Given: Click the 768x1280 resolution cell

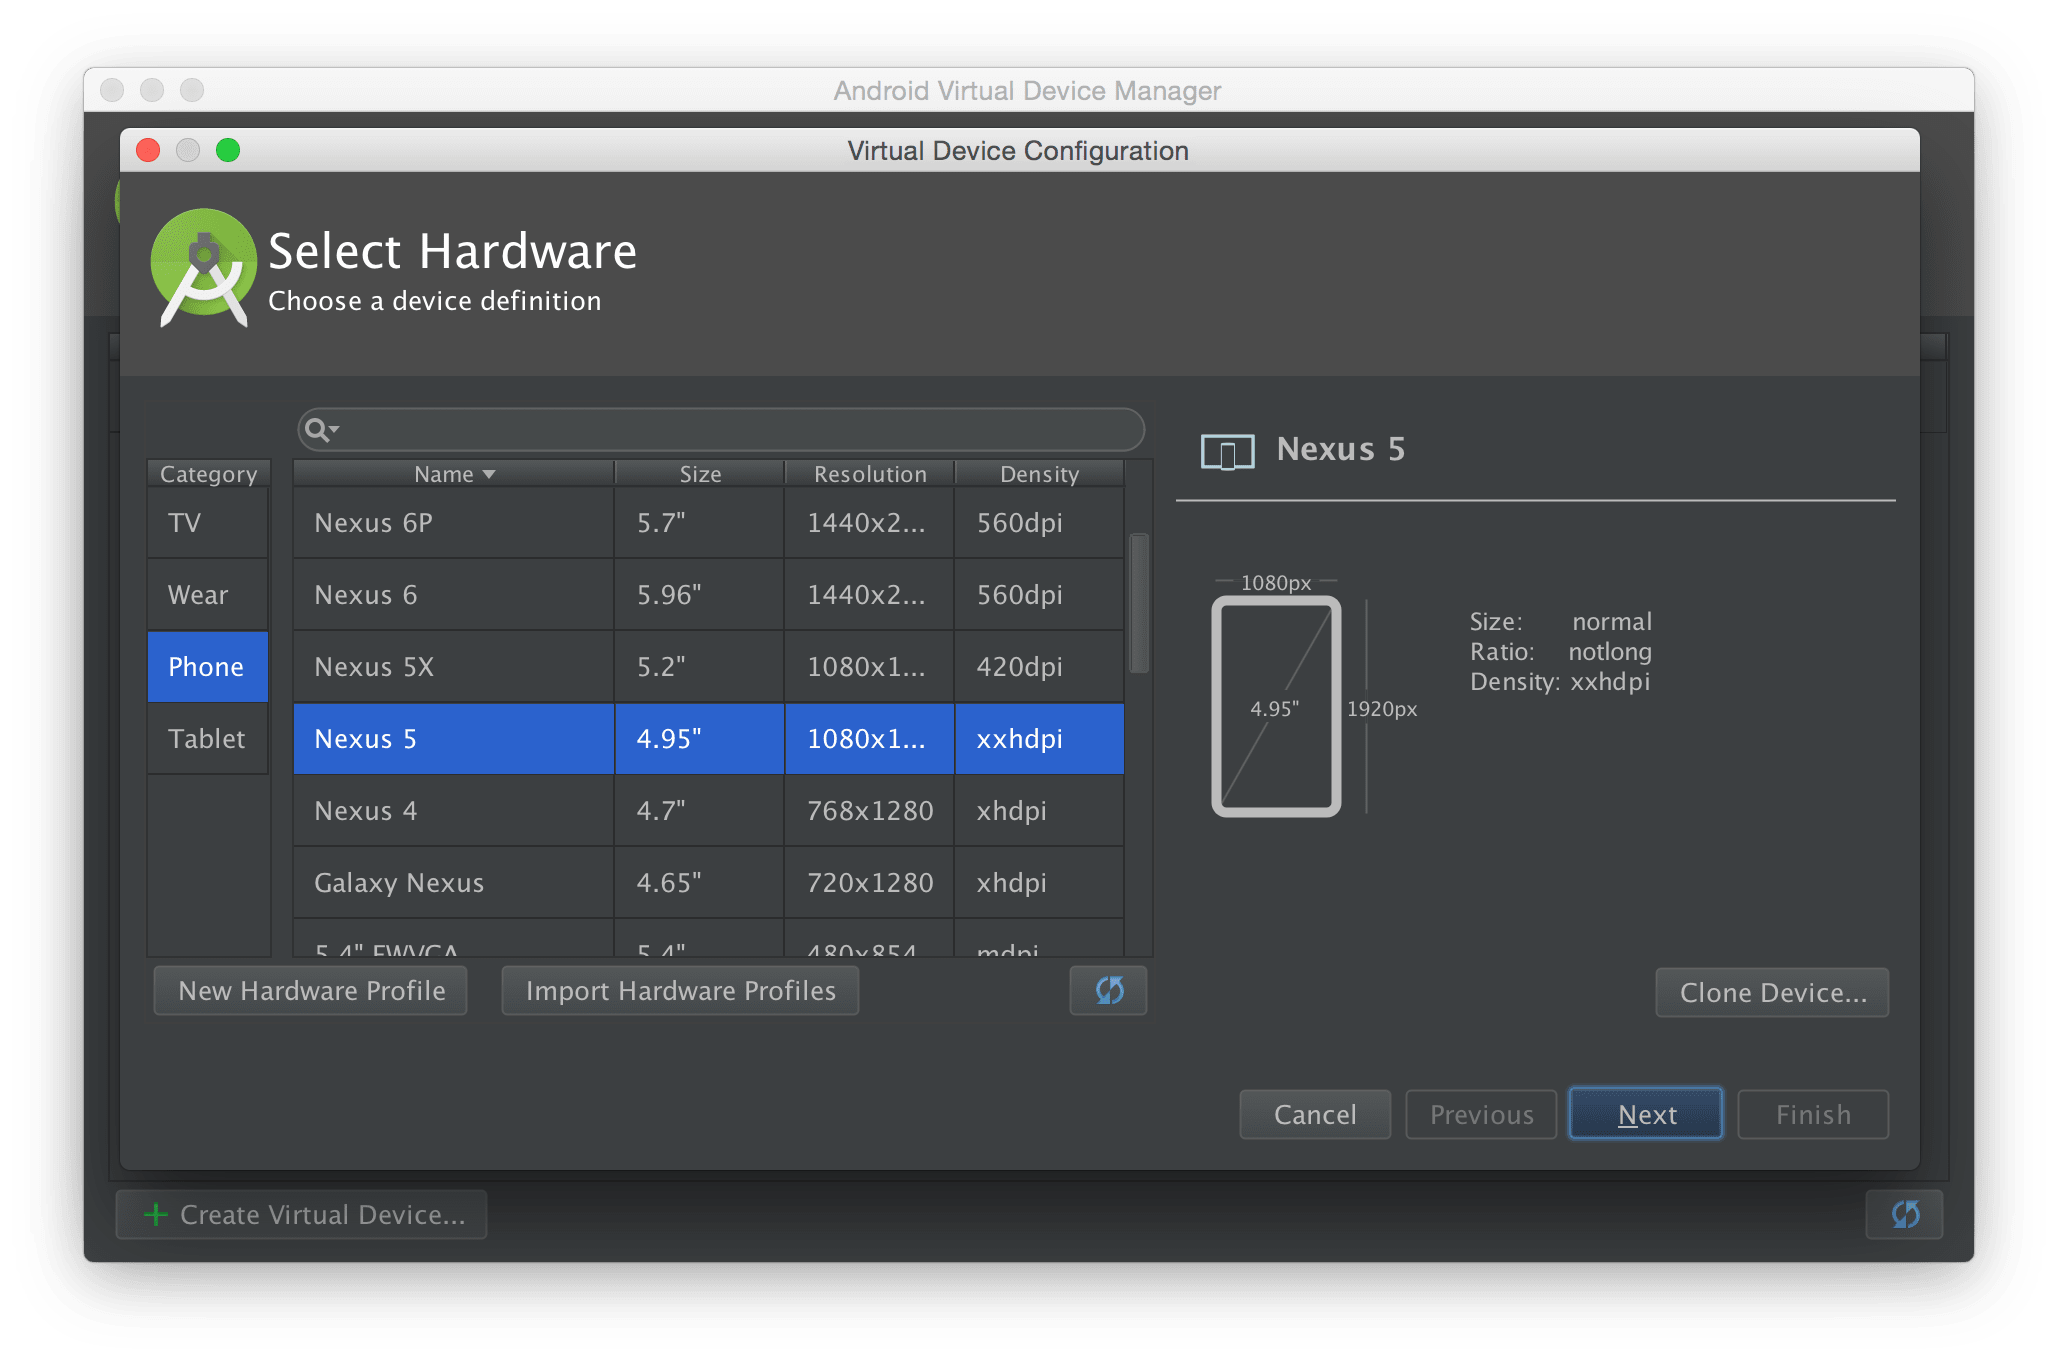Looking at the screenshot, I should tap(870, 811).
